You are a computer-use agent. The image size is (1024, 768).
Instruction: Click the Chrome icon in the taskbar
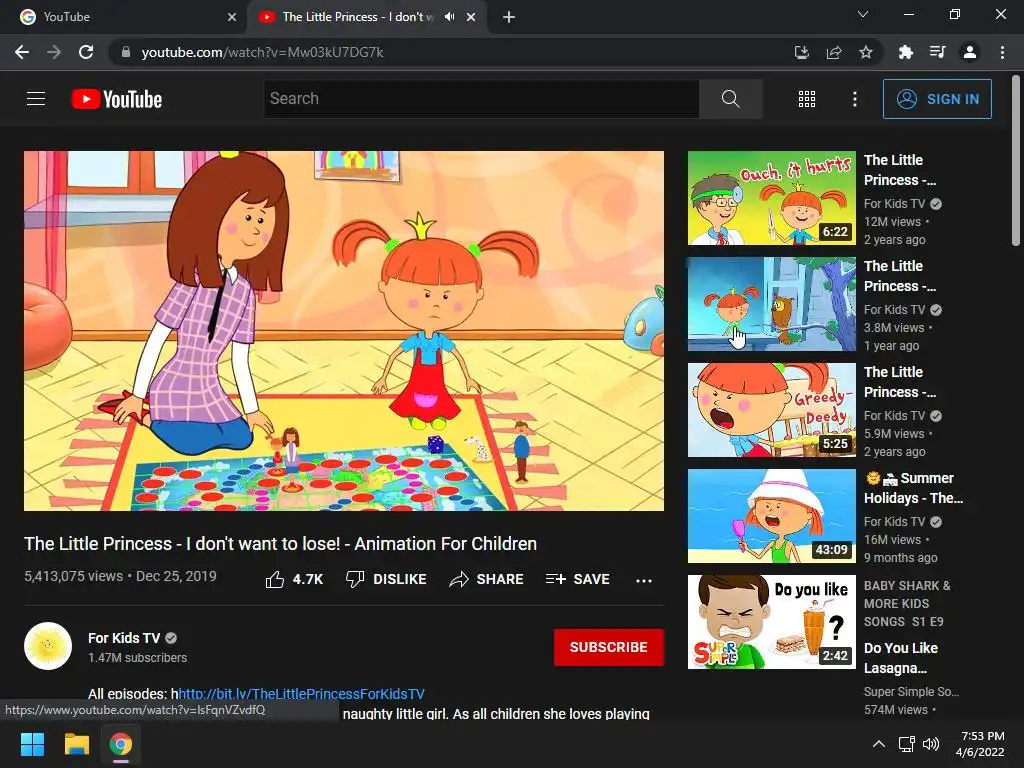pos(121,744)
